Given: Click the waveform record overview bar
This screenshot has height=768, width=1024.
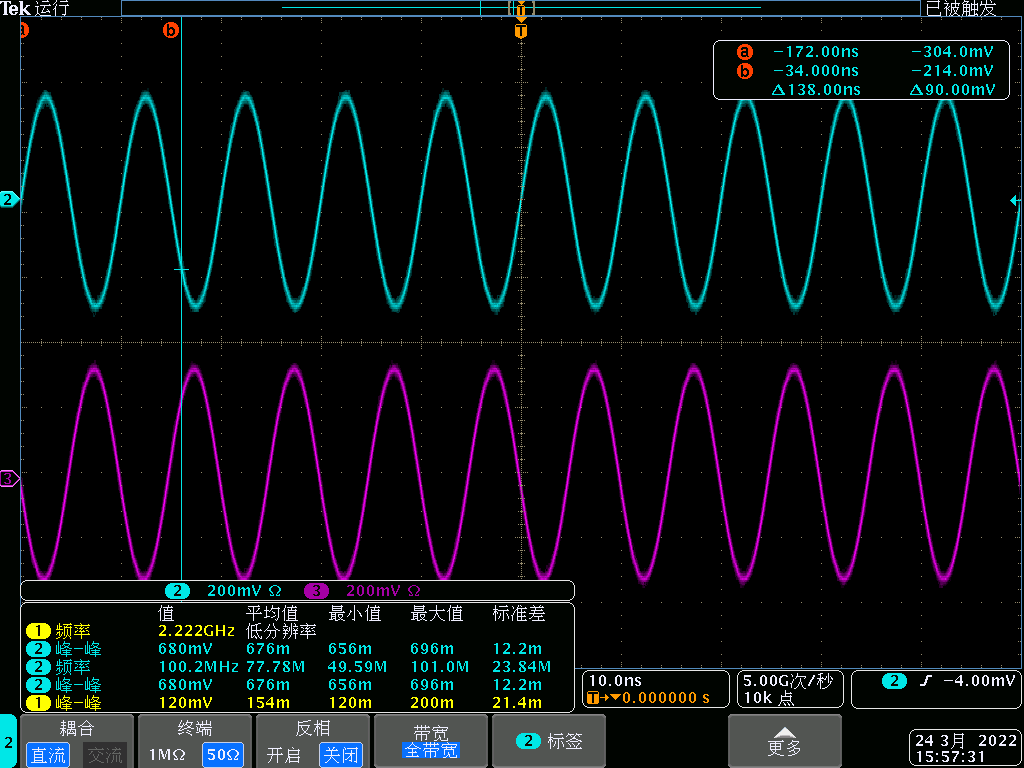Looking at the screenshot, I should [520, 8].
